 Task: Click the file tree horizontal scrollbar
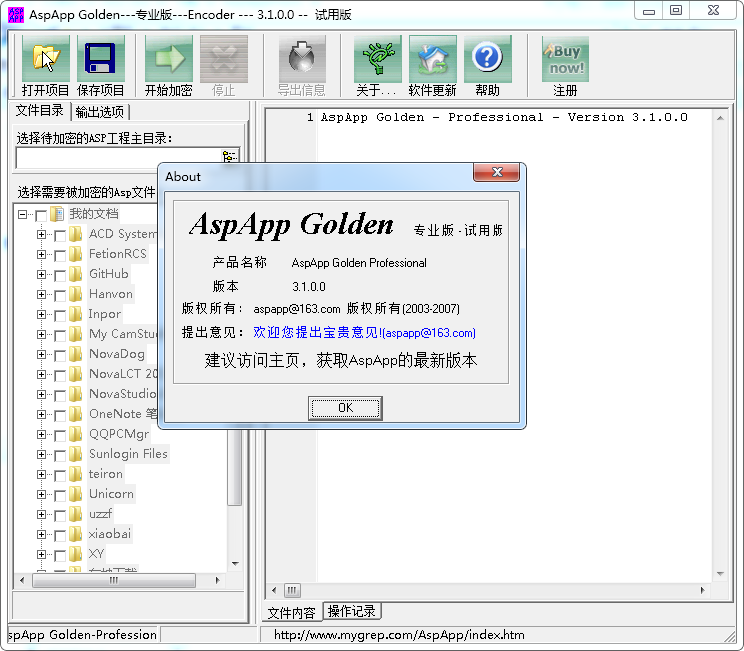[x=120, y=580]
